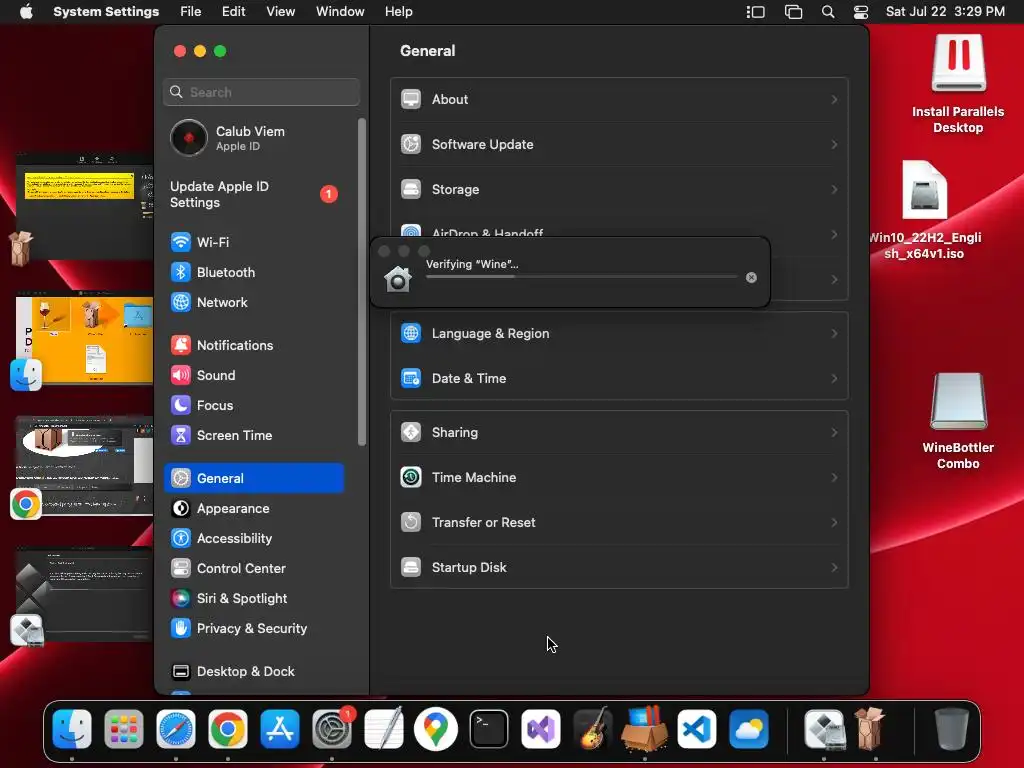Viewport: 1024px width, 768px height.
Task: Launch Terminal from the Dock
Action: (488, 729)
